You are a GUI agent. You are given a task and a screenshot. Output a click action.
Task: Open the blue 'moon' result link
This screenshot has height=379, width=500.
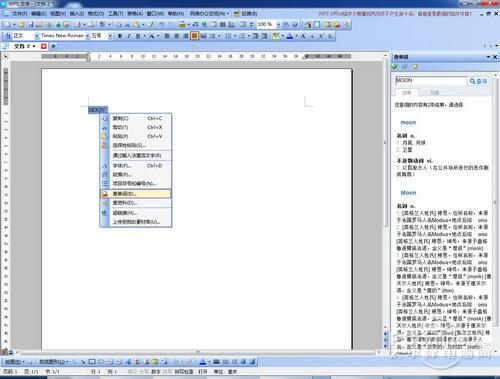click(408, 123)
